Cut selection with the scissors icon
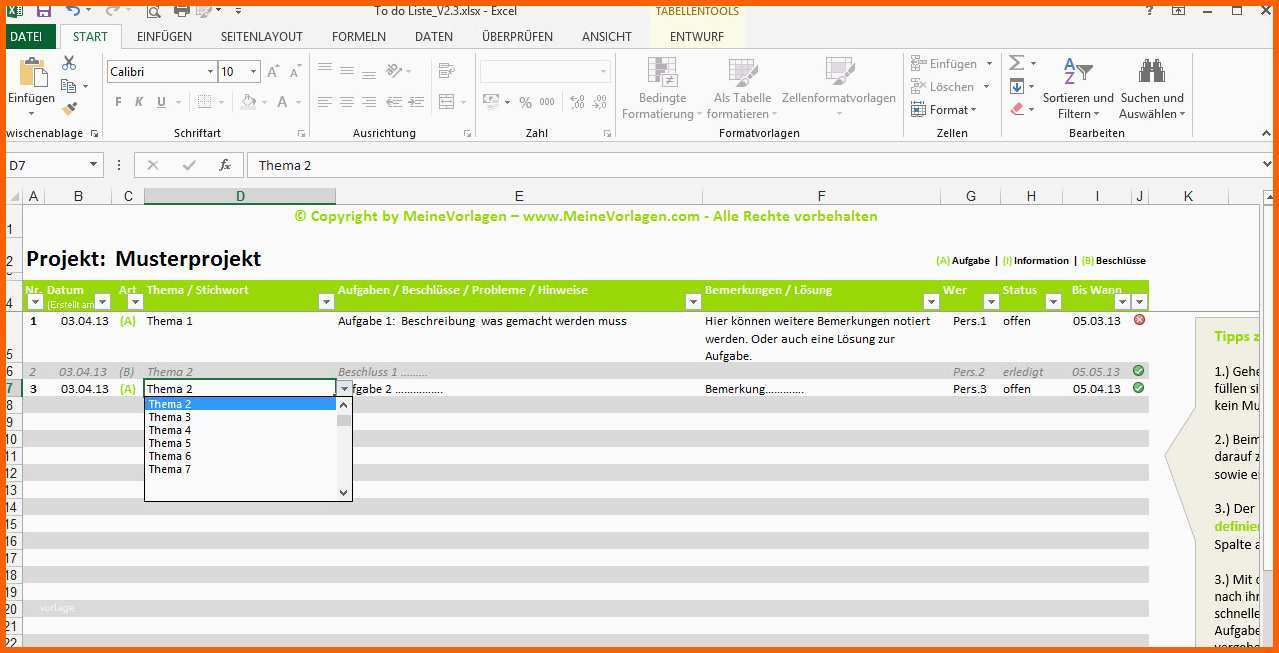The width and height of the screenshot is (1279, 653). (69, 63)
